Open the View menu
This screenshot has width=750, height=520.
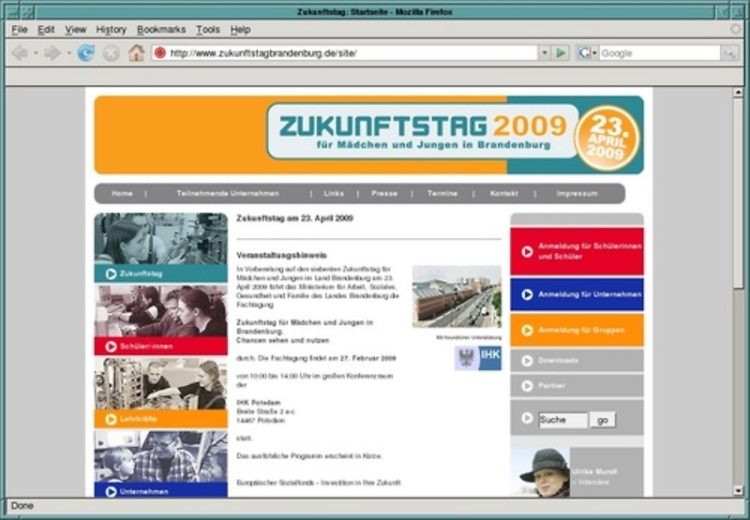(x=76, y=30)
